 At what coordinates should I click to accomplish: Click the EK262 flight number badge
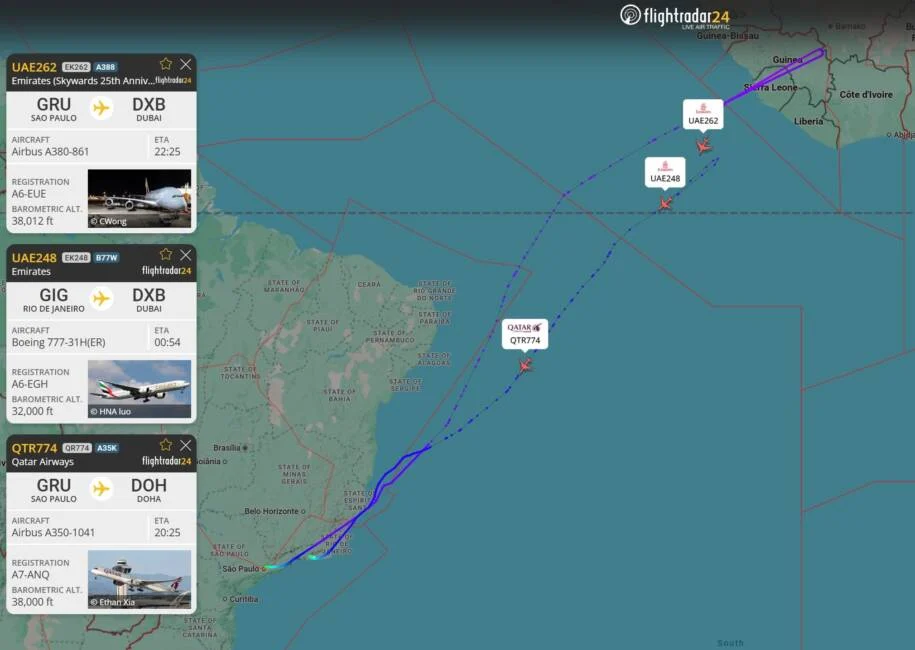(x=76, y=67)
